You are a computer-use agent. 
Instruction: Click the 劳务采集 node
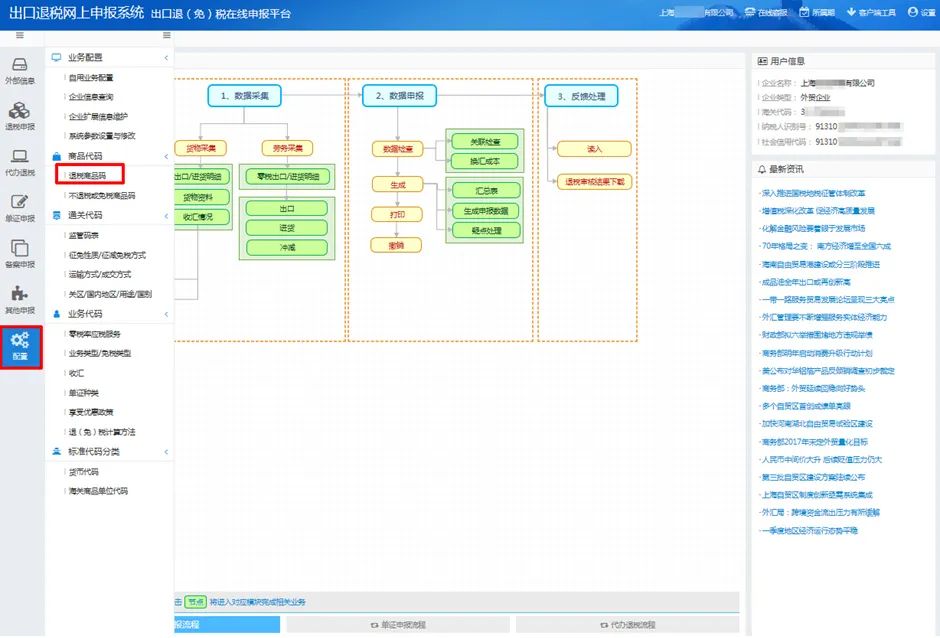(x=287, y=148)
